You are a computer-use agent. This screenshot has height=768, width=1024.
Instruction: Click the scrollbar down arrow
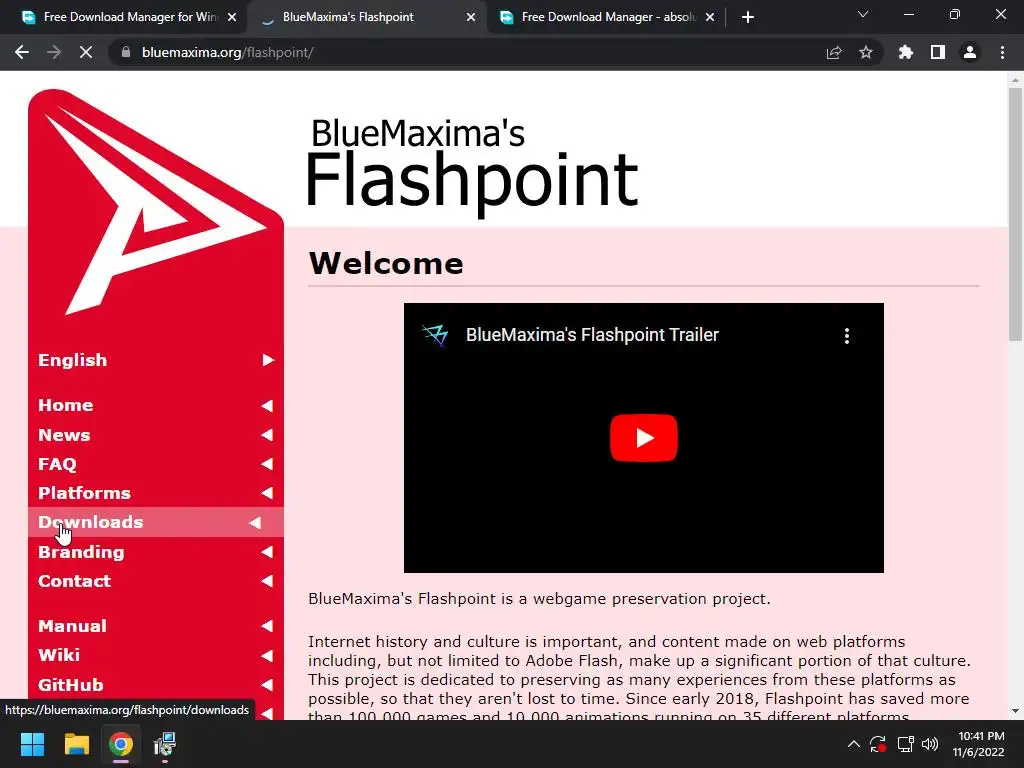1015,711
